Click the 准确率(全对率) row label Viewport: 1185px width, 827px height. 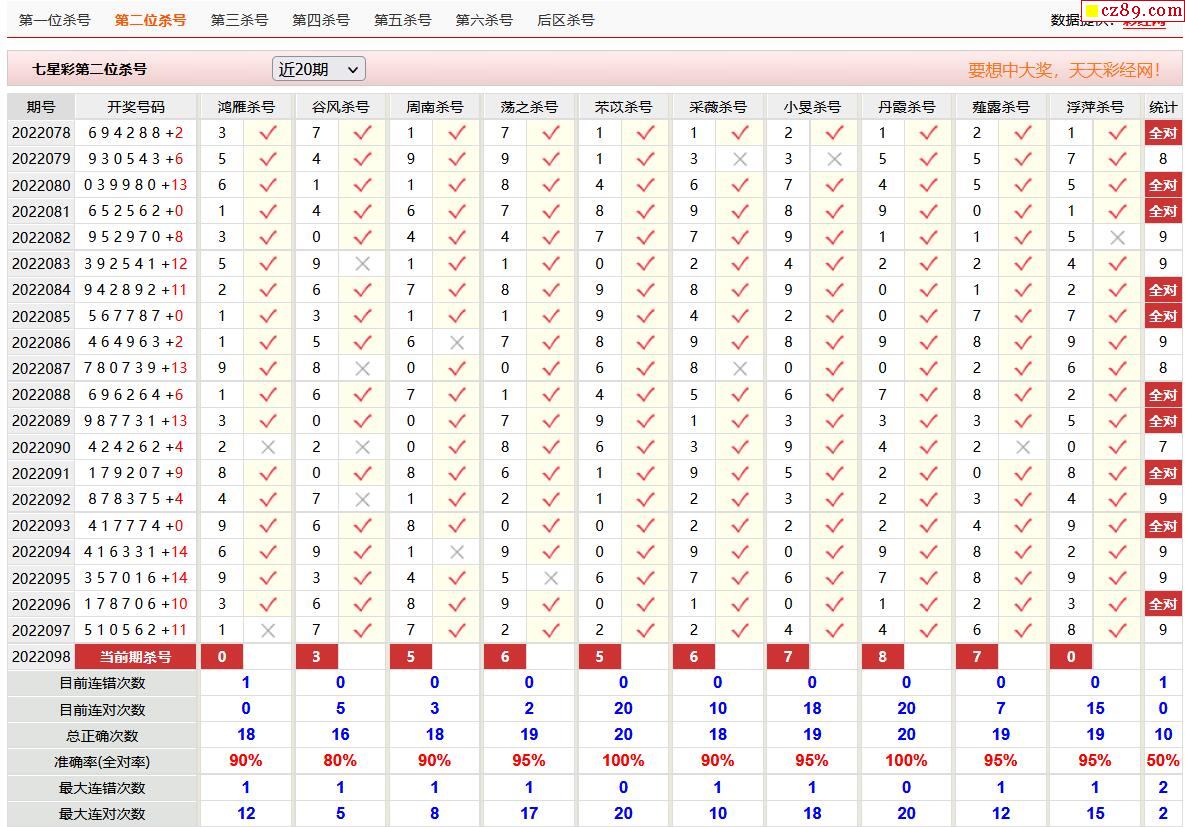102,762
